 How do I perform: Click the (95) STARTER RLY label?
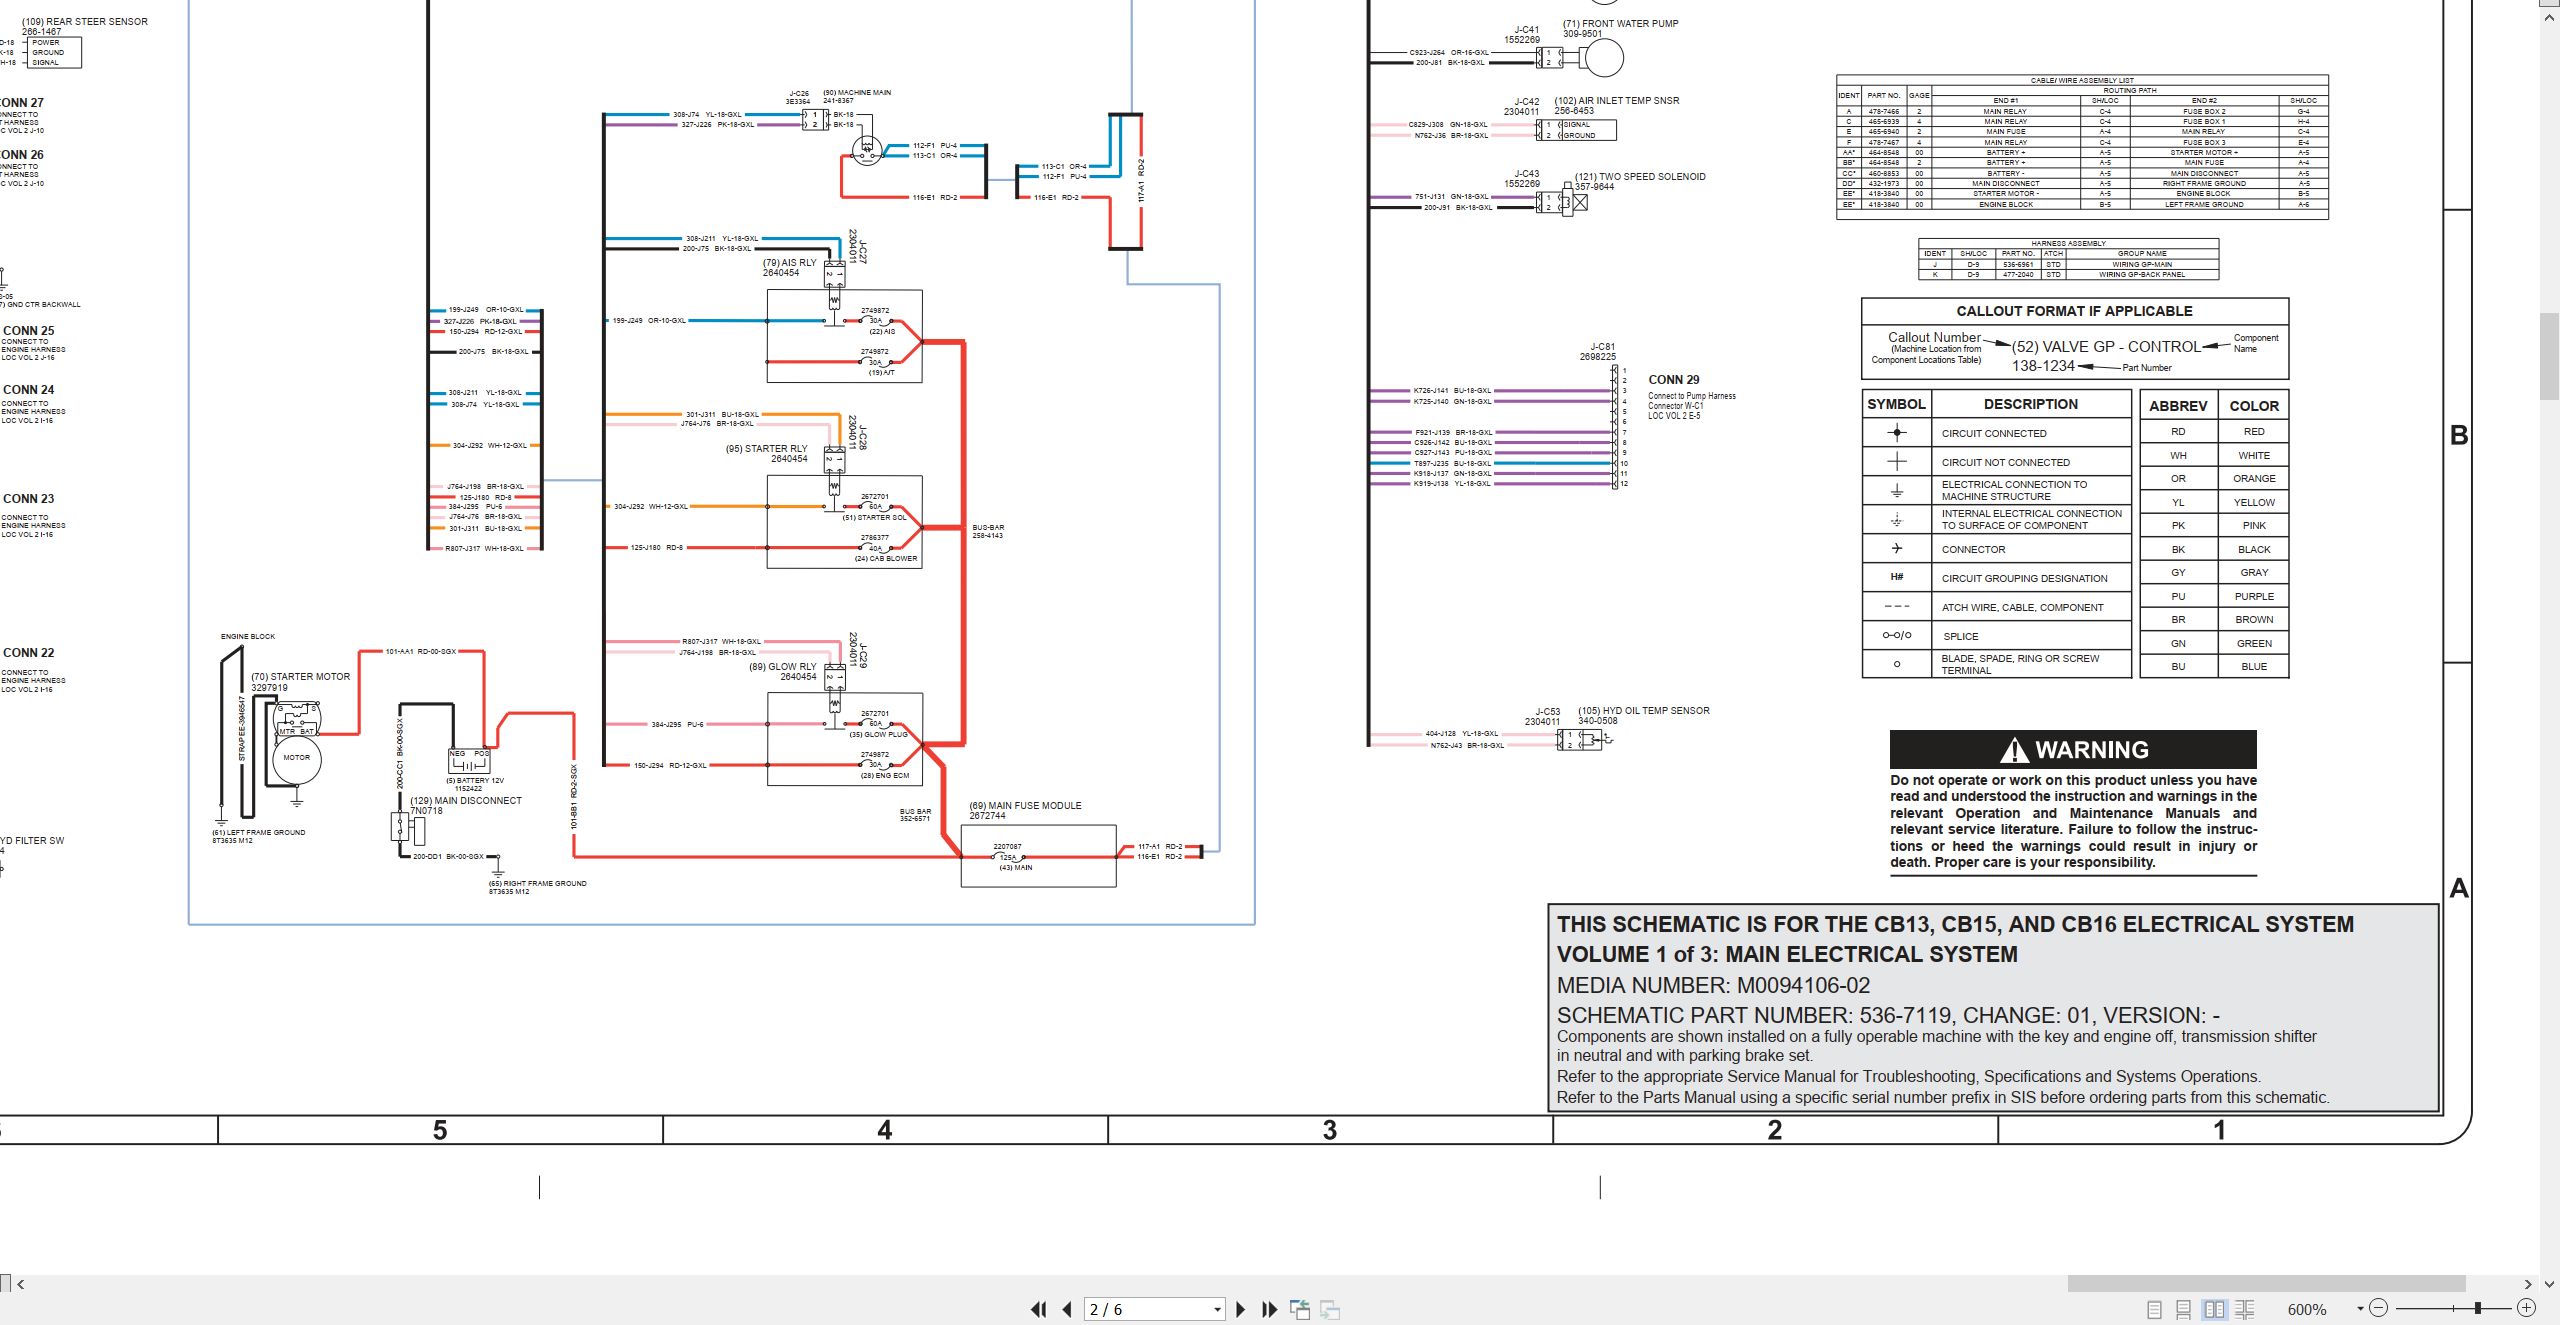pos(767,449)
